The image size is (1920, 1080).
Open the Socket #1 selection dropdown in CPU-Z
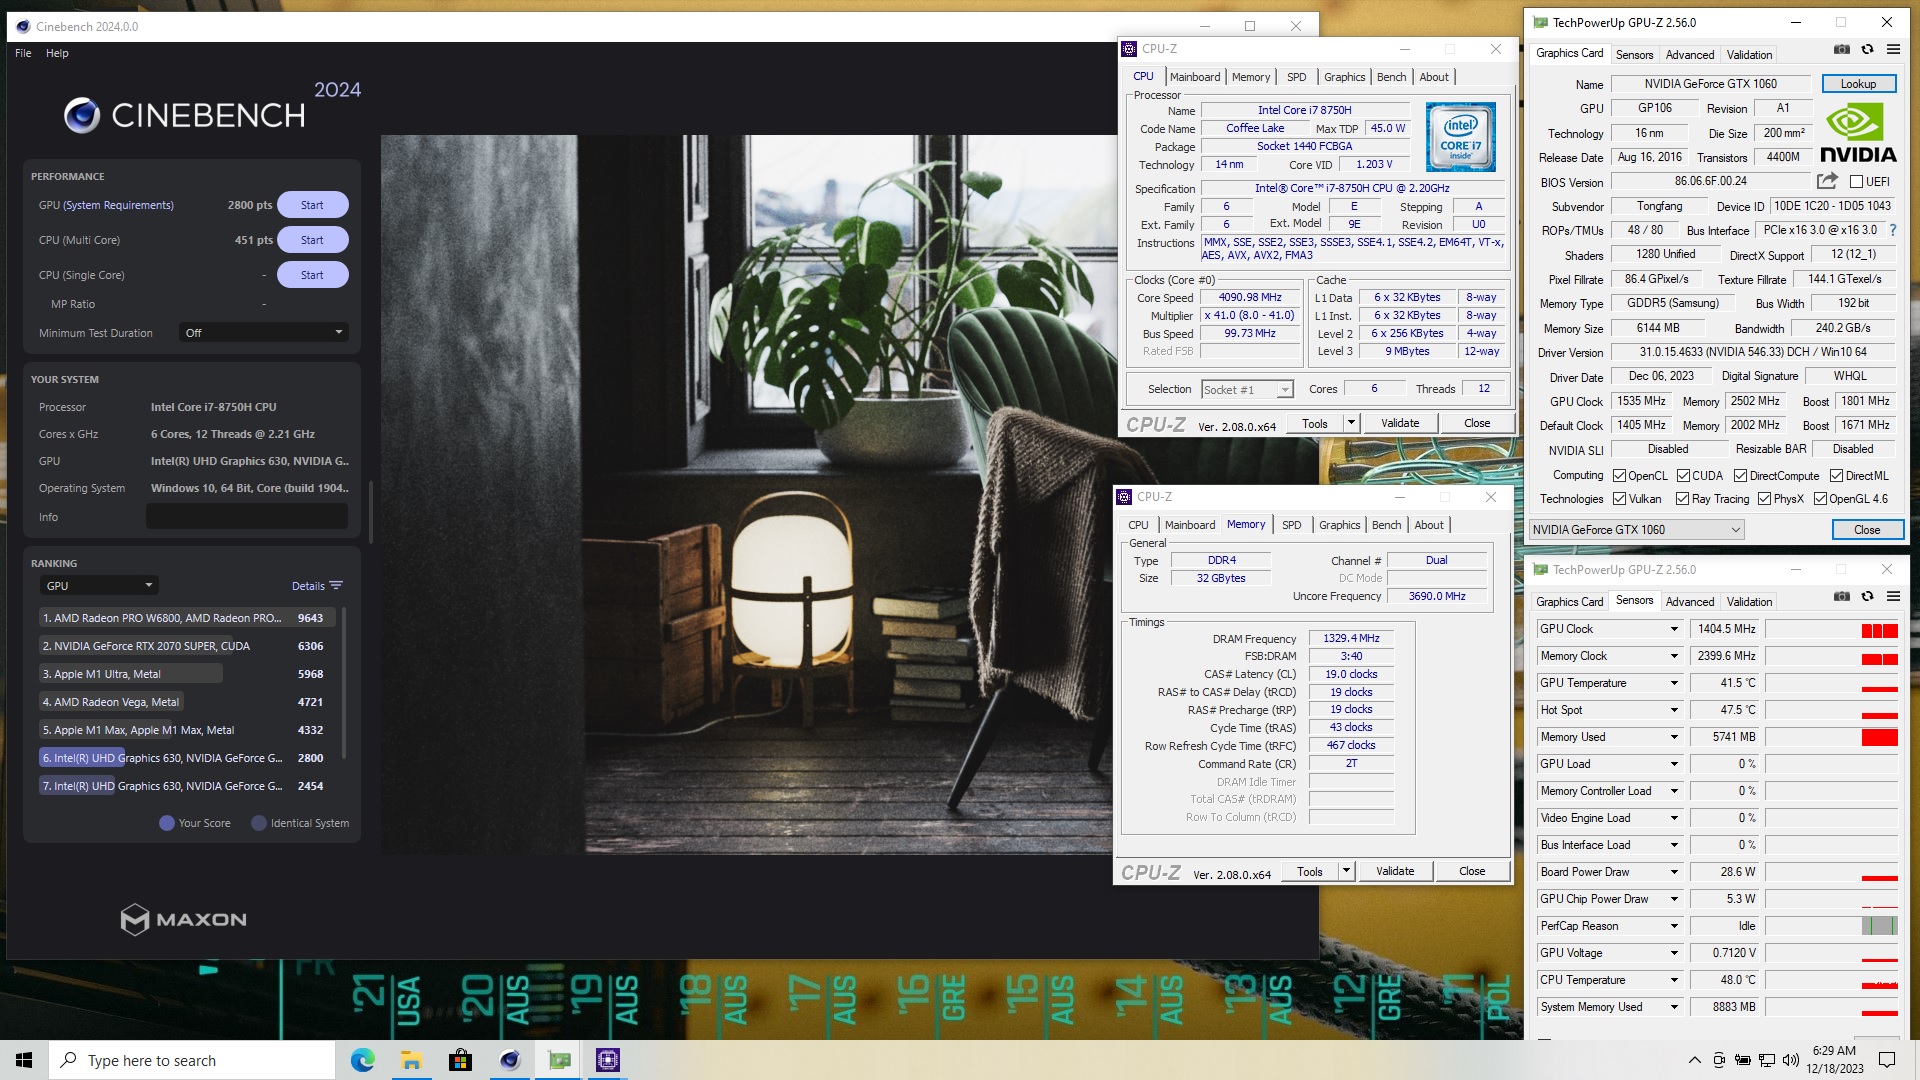tap(1247, 389)
